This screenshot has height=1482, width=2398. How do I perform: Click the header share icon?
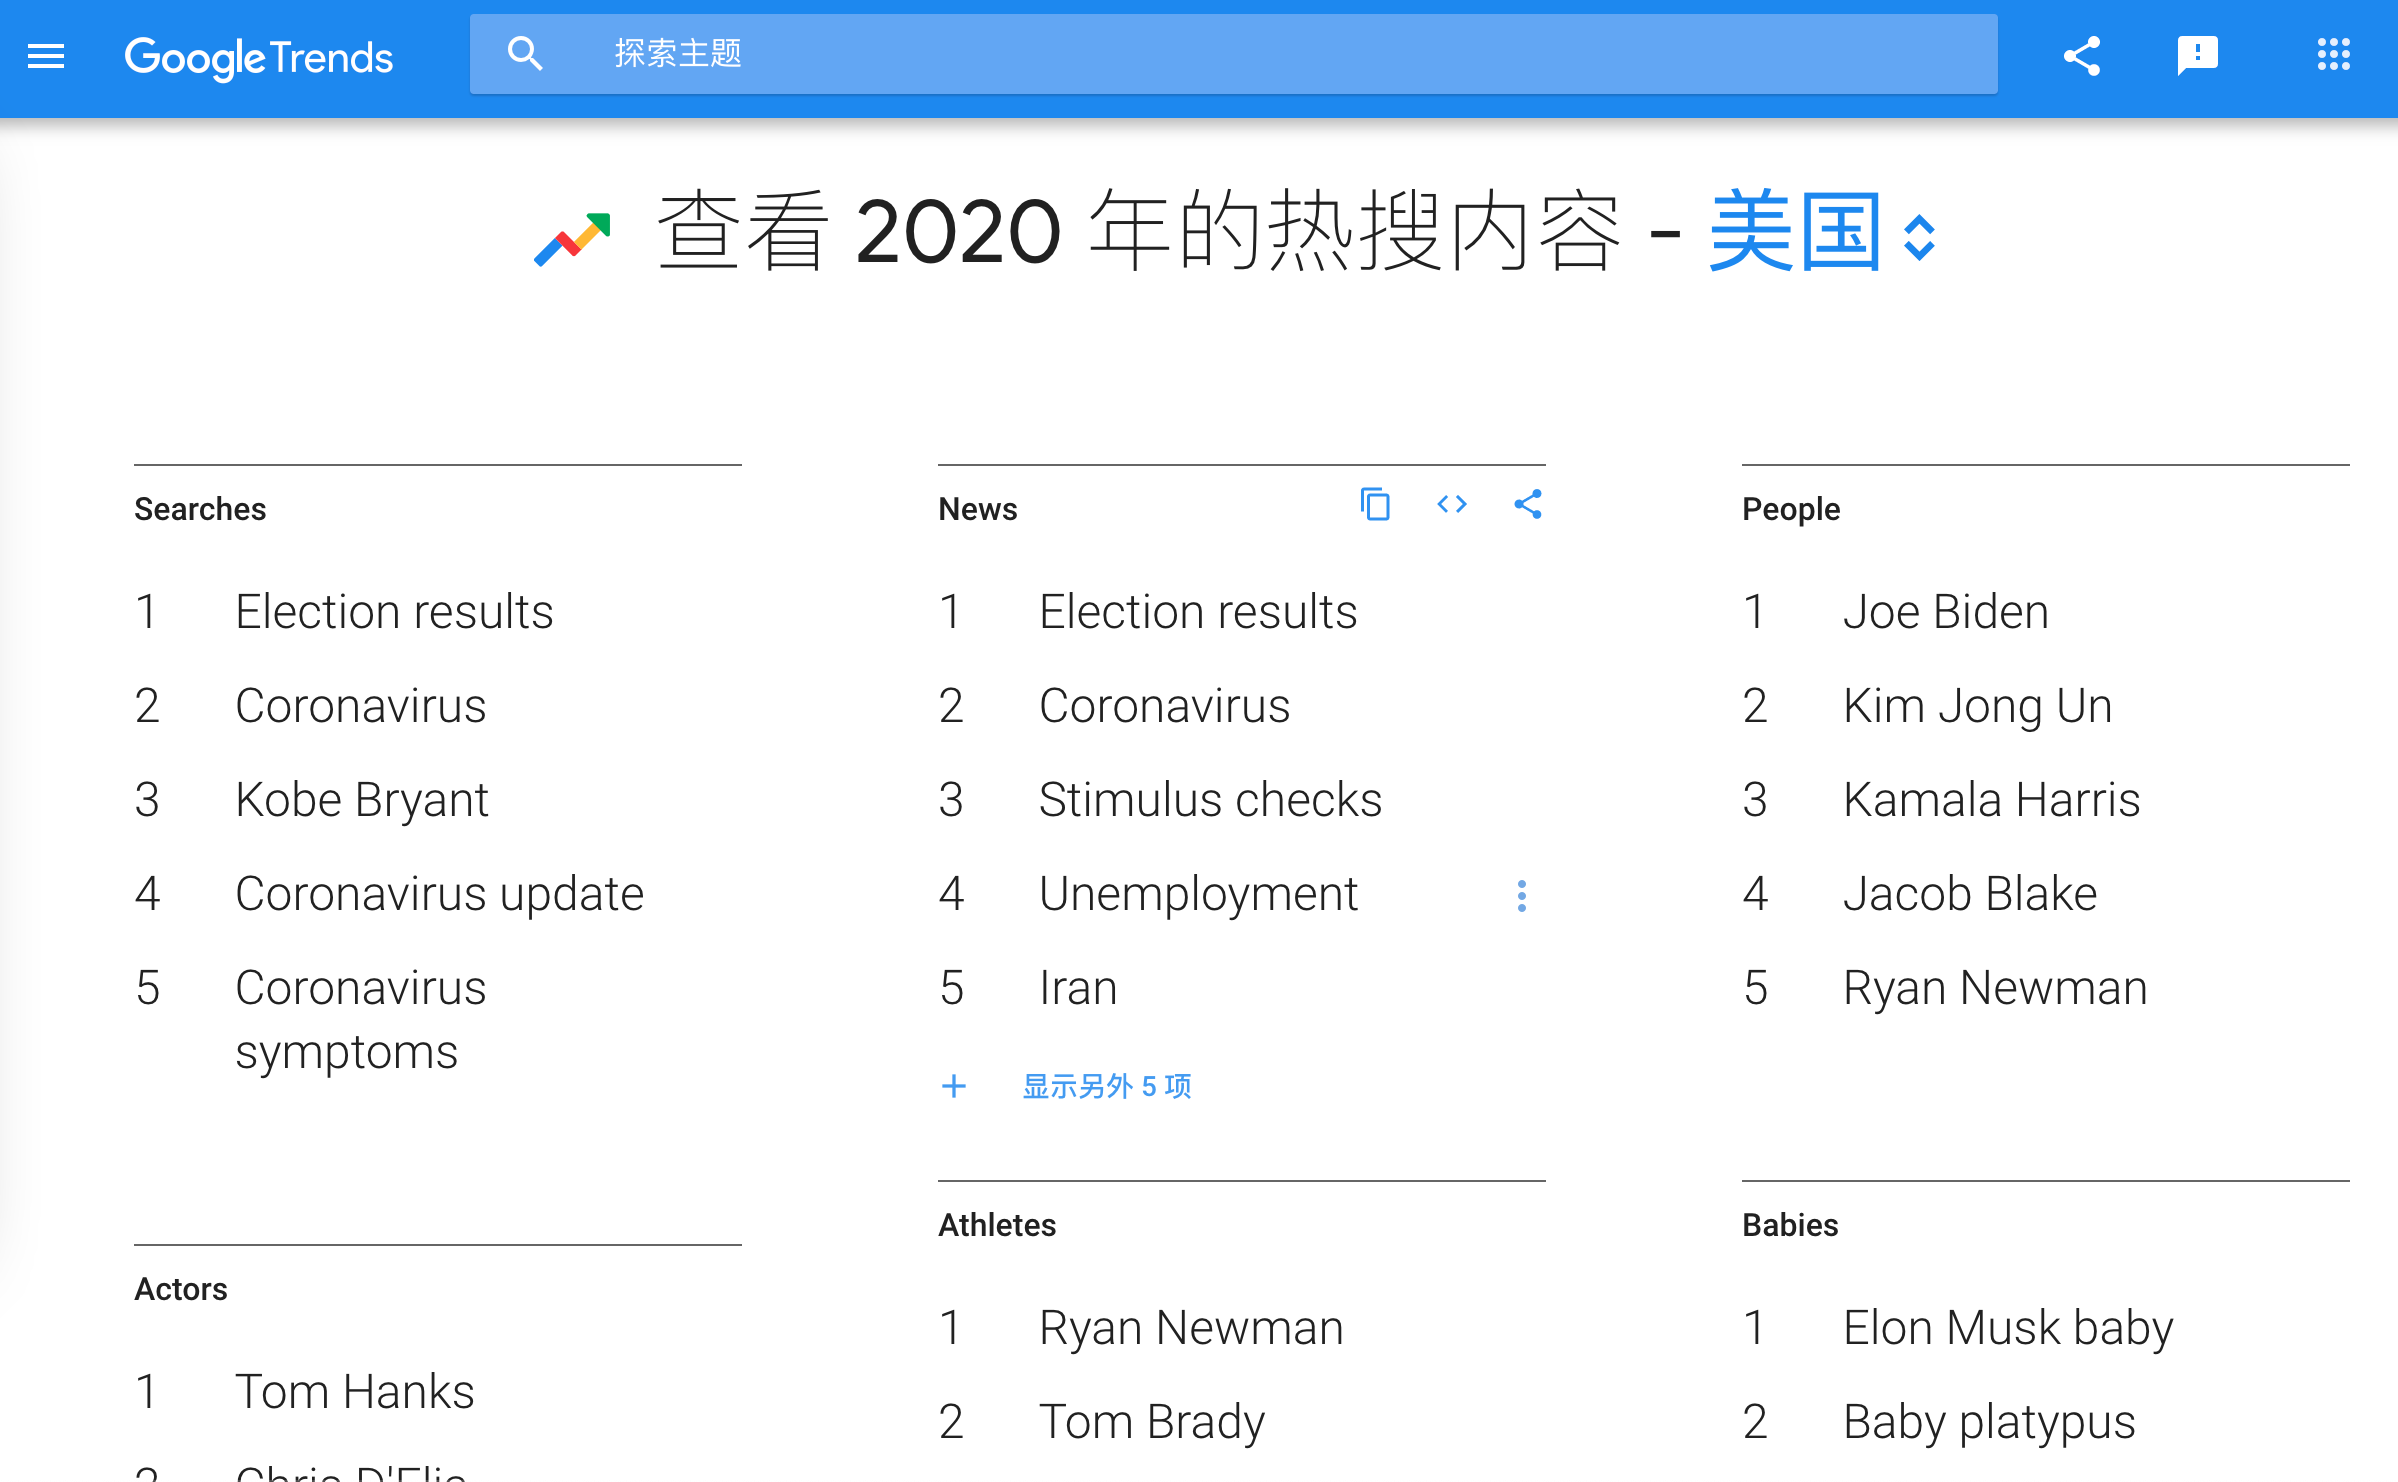click(2082, 56)
